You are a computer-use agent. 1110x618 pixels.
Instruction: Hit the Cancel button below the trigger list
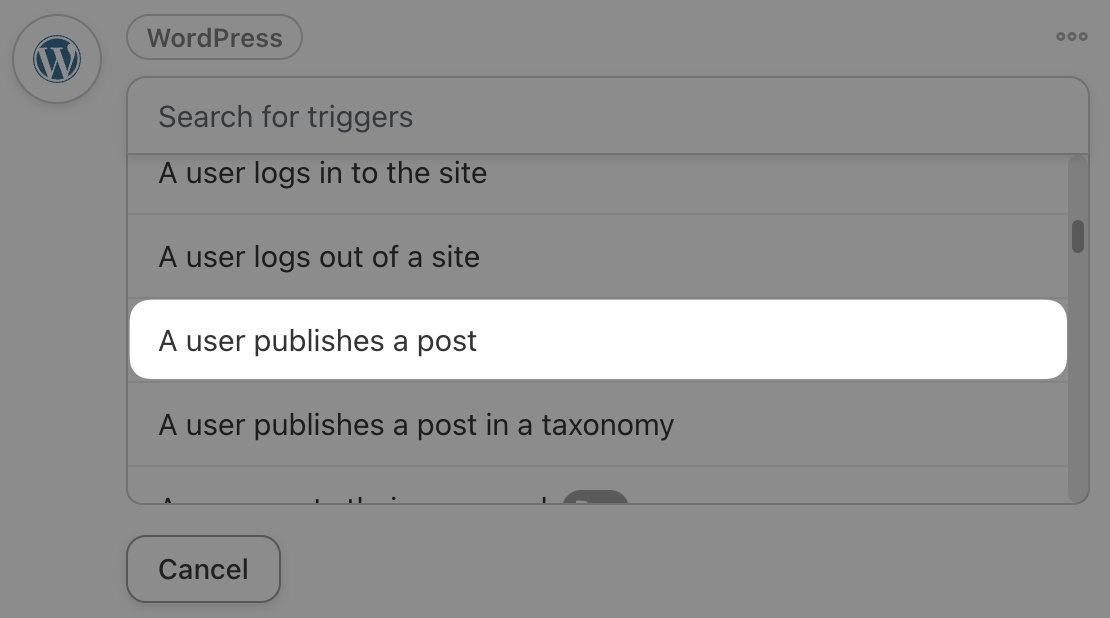[203, 569]
